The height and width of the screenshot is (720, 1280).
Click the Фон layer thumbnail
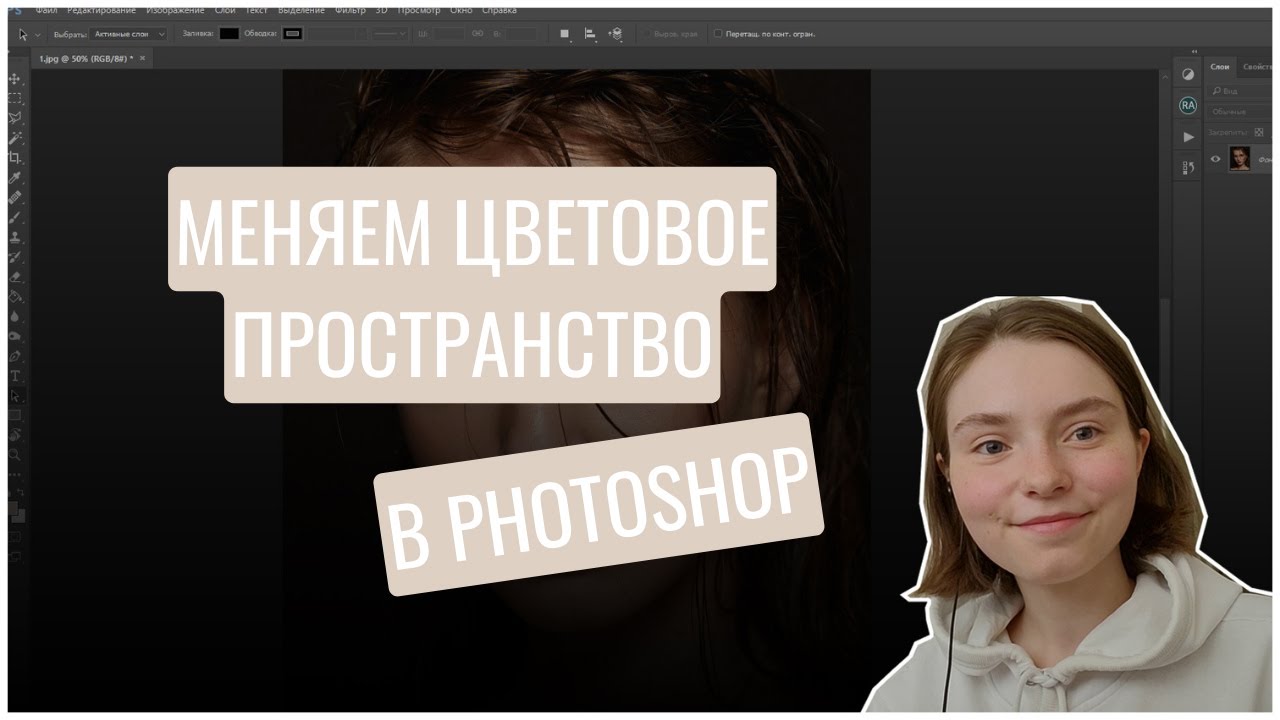pos(1240,158)
